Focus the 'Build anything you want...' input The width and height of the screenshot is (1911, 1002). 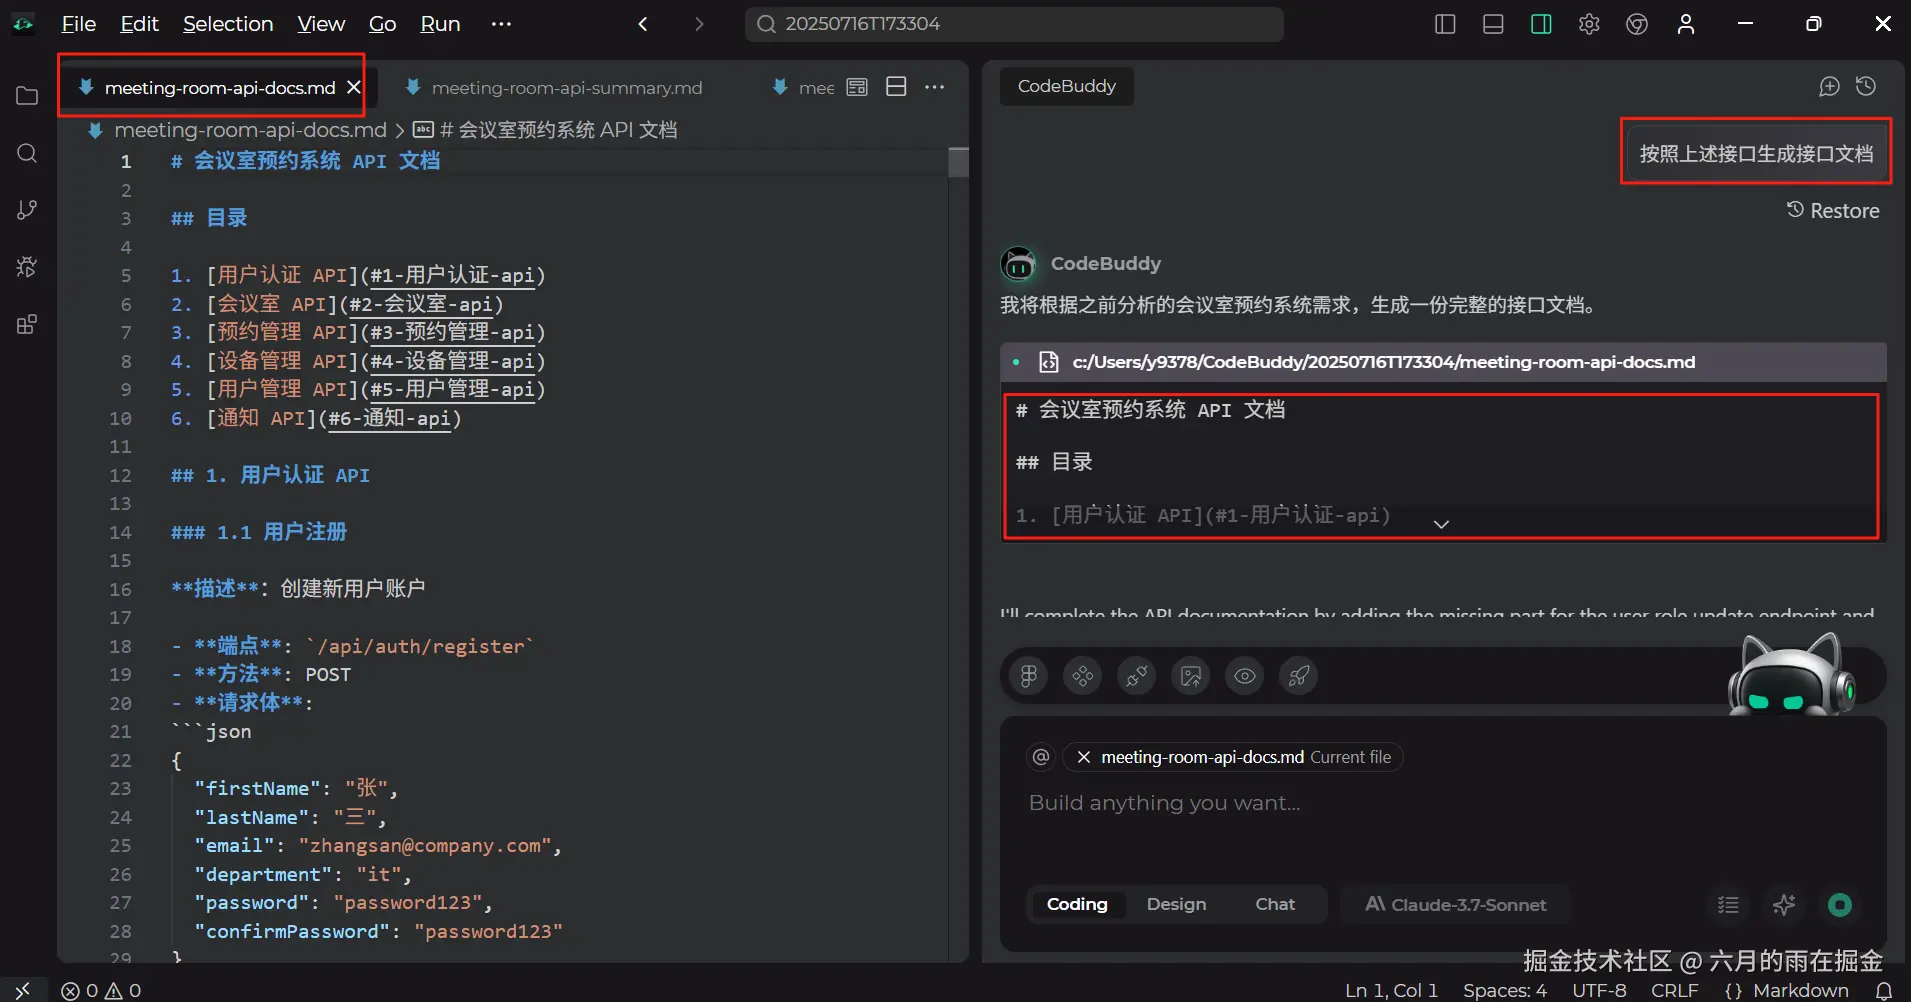[x=1443, y=803]
